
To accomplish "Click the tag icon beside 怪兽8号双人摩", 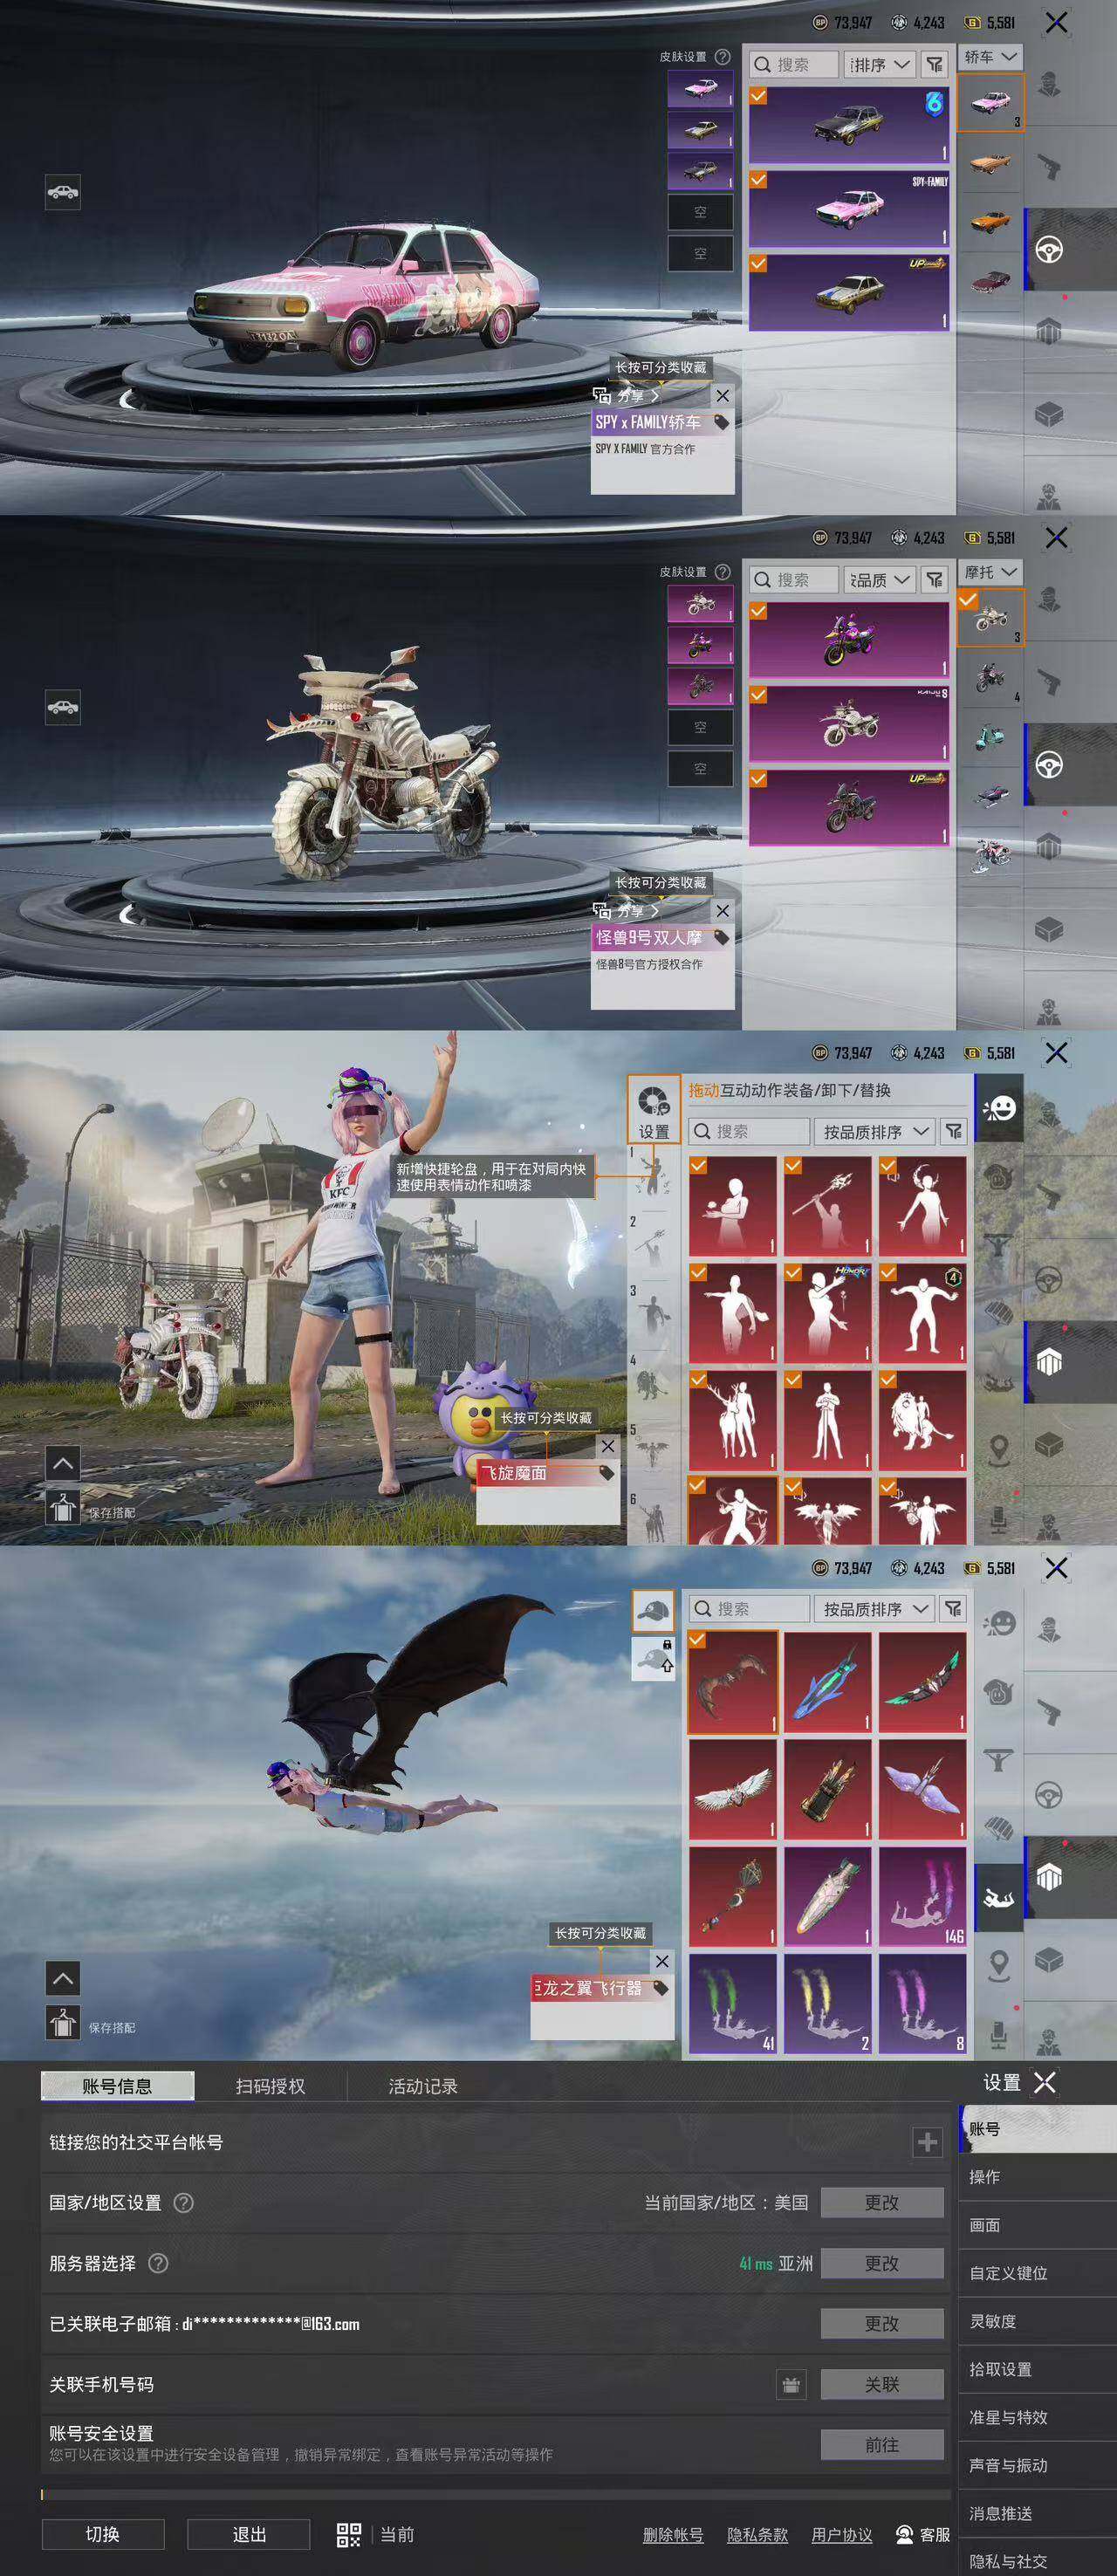I will point(720,938).
